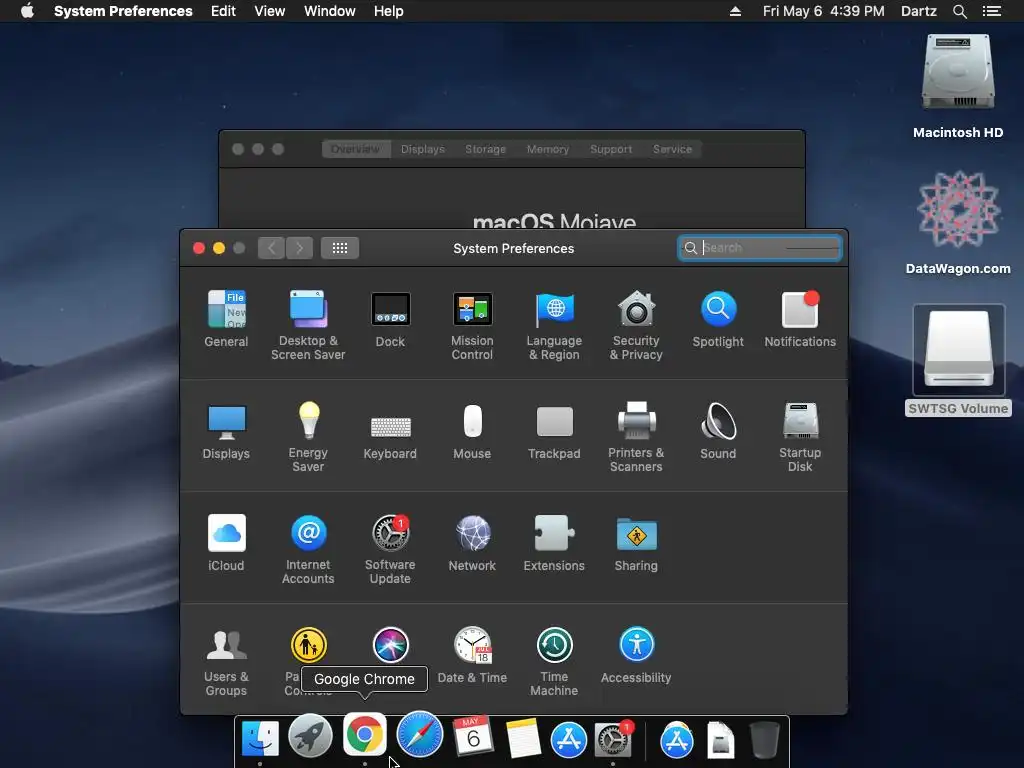Open Extensions preferences
The width and height of the screenshot is (1024, 768).
[x=554, y=543]
